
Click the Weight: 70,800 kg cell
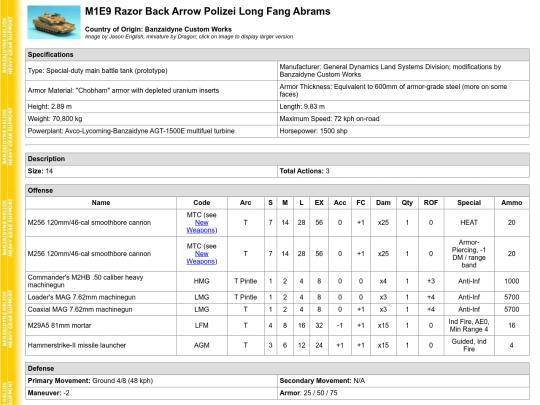tap(151, 119)
